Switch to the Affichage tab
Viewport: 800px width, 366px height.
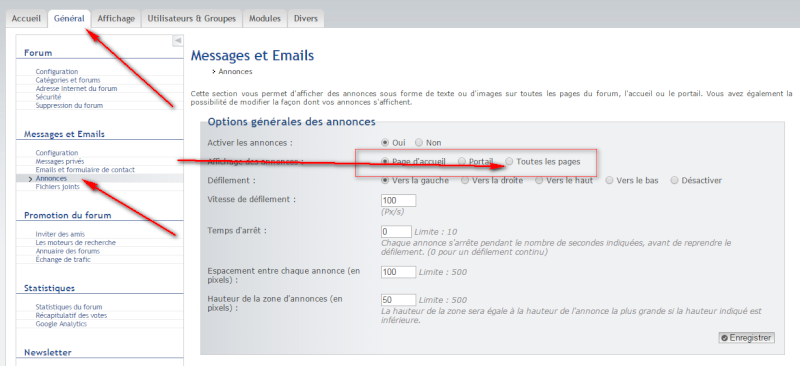tap(116, 18)
